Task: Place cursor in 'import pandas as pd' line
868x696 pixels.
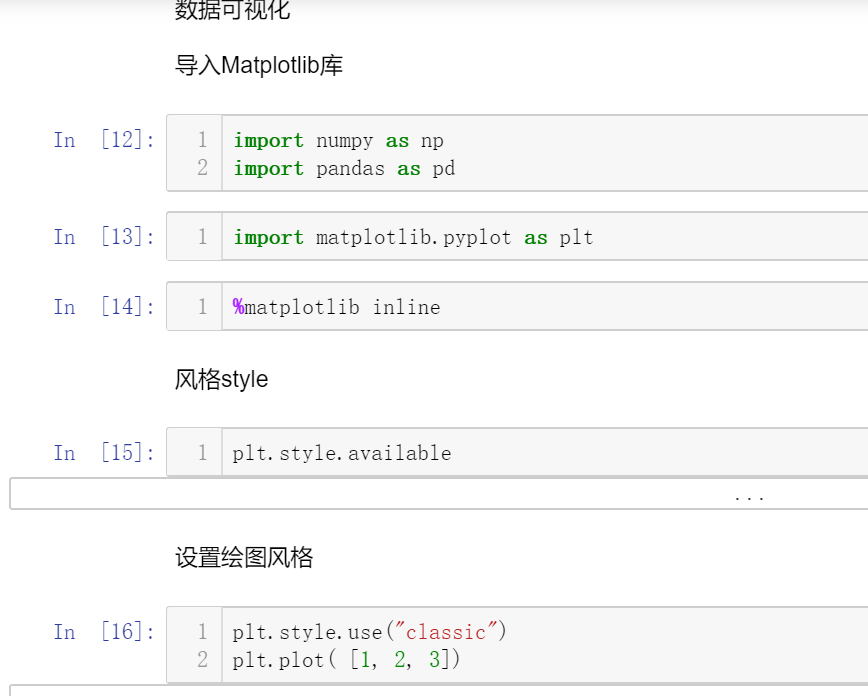Action: point(344,169)
